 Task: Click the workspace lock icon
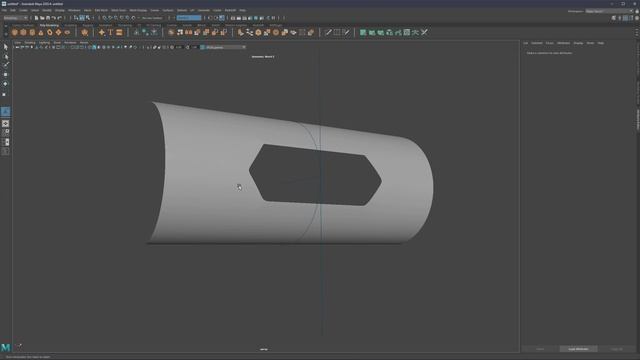pos(637,11)
